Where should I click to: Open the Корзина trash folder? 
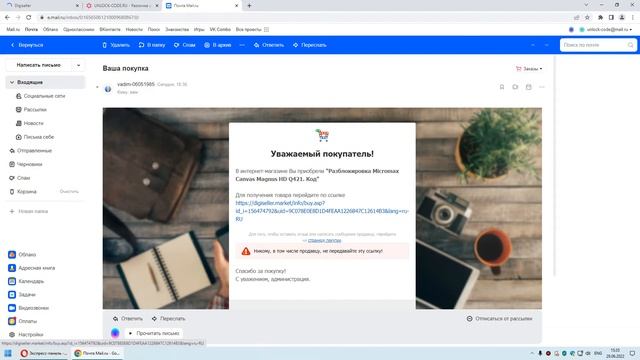pos(27,191)
